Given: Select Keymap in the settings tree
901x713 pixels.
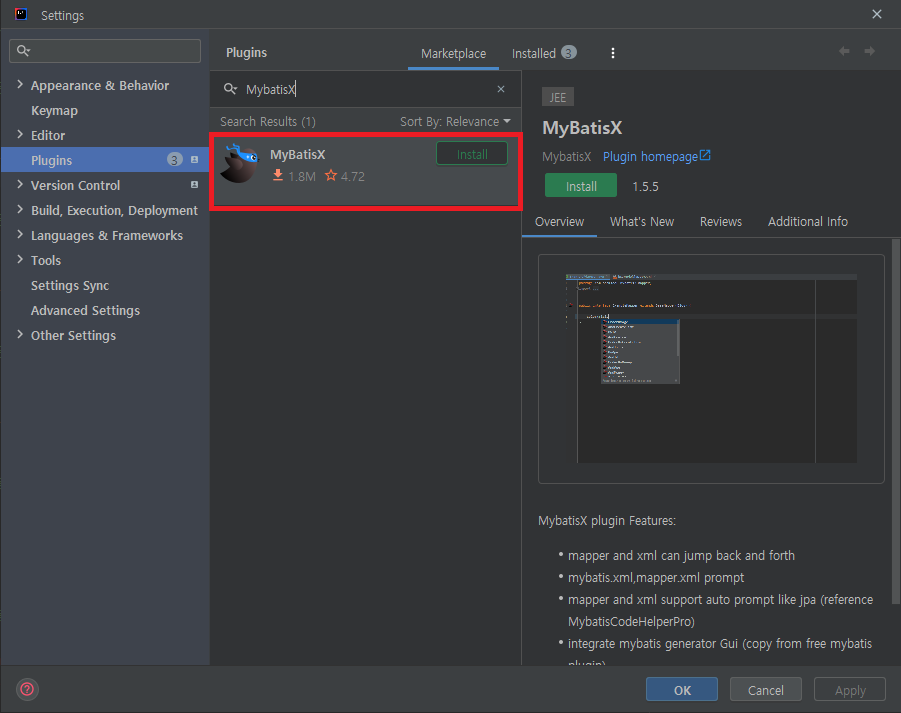Looking at the screenshot, I should (x=54, y=110).
